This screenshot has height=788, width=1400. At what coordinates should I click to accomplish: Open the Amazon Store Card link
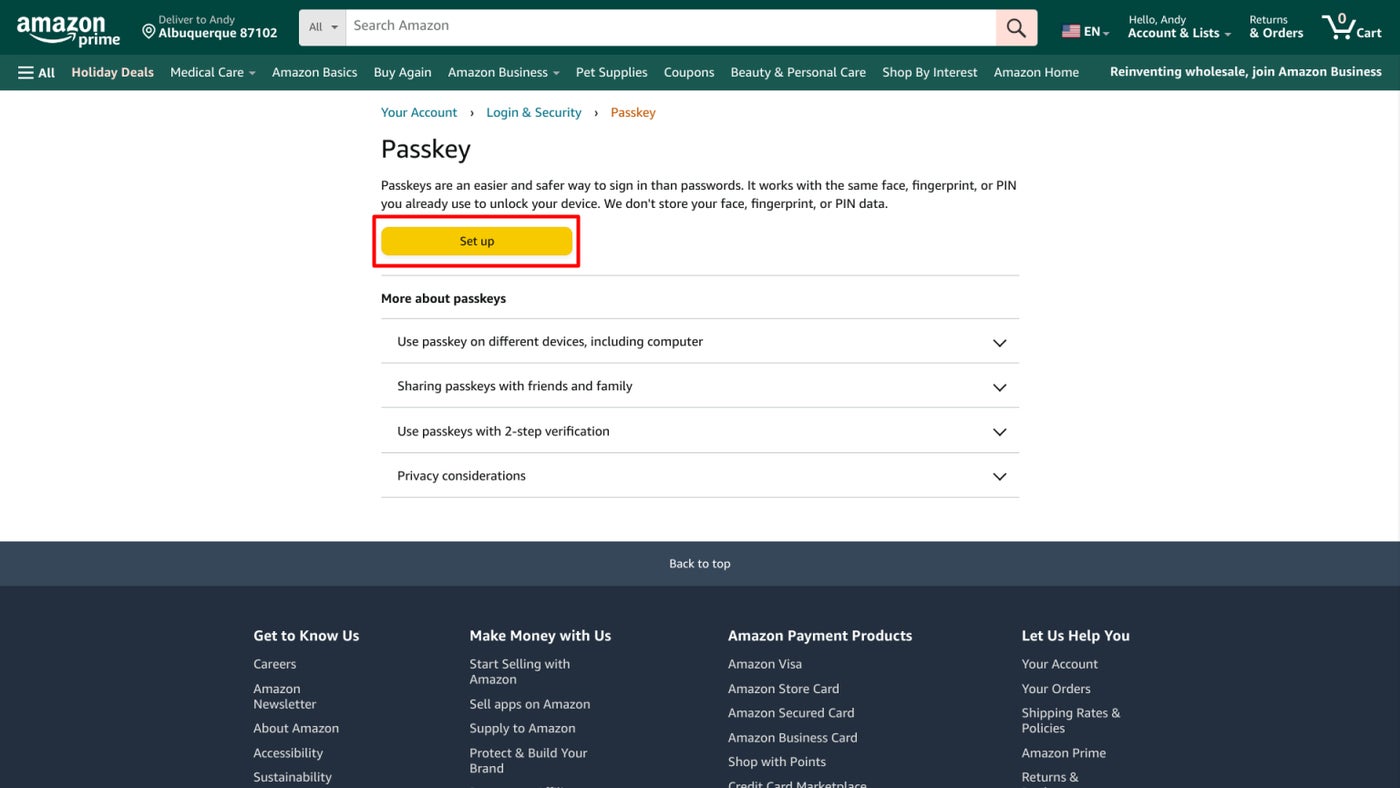784,689
